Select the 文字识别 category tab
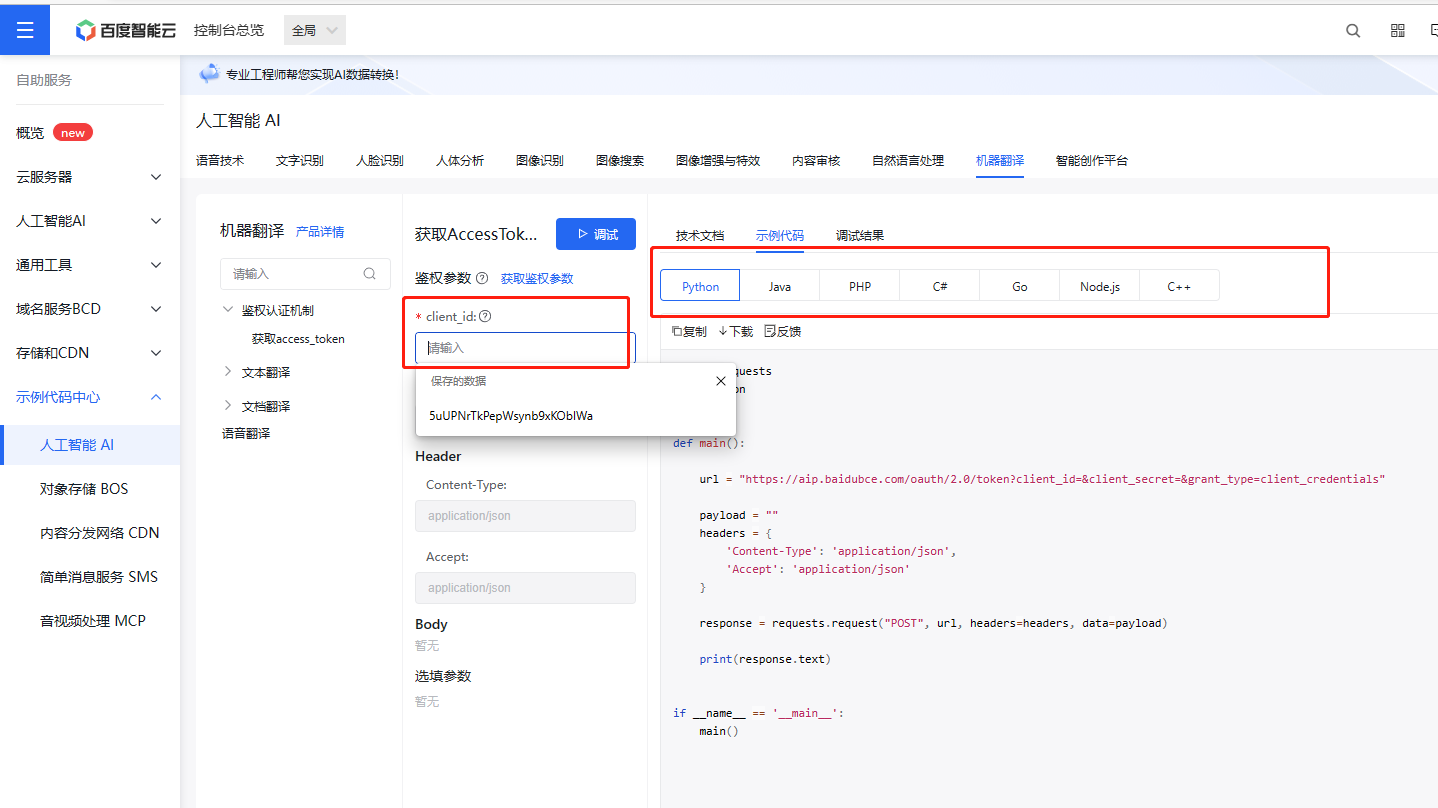 (299, 161)
